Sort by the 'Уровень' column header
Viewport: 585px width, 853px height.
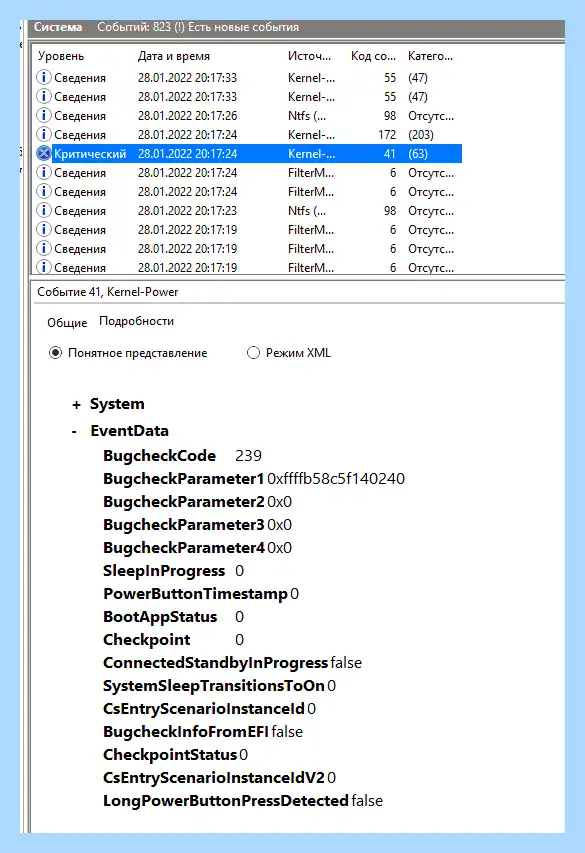61,56
